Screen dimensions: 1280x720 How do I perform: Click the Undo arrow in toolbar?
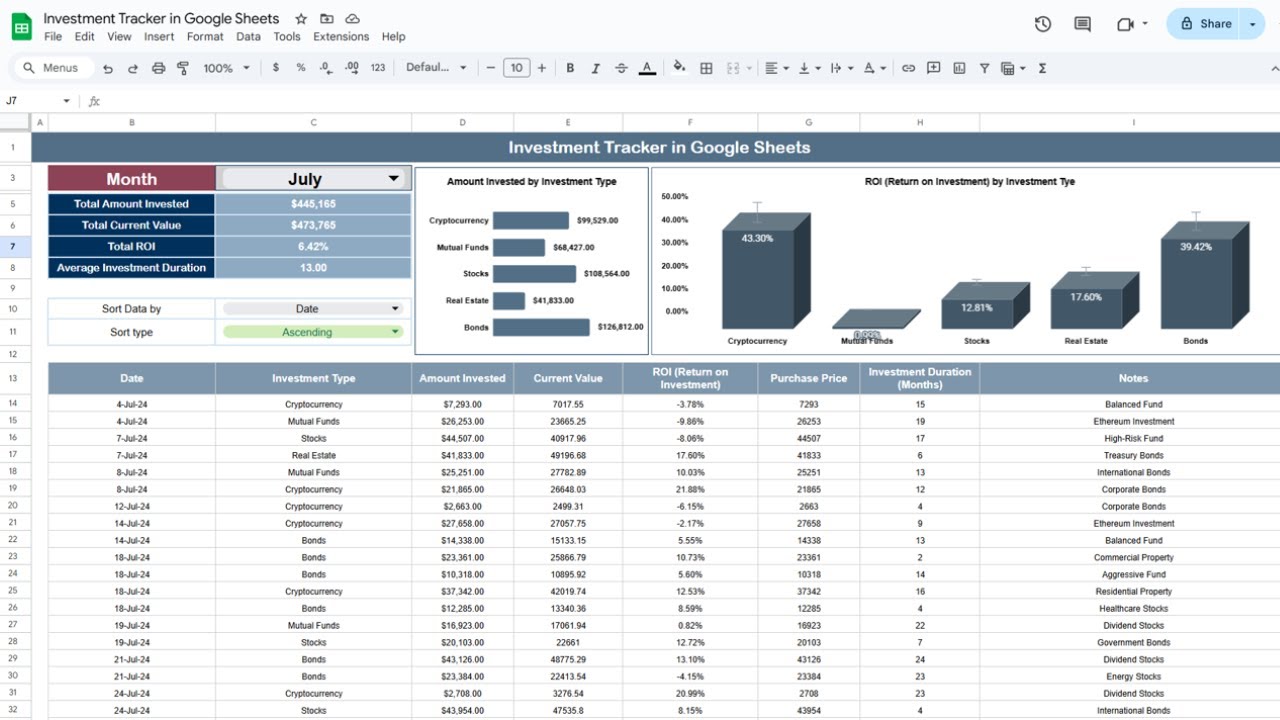[x=108, y=68]
